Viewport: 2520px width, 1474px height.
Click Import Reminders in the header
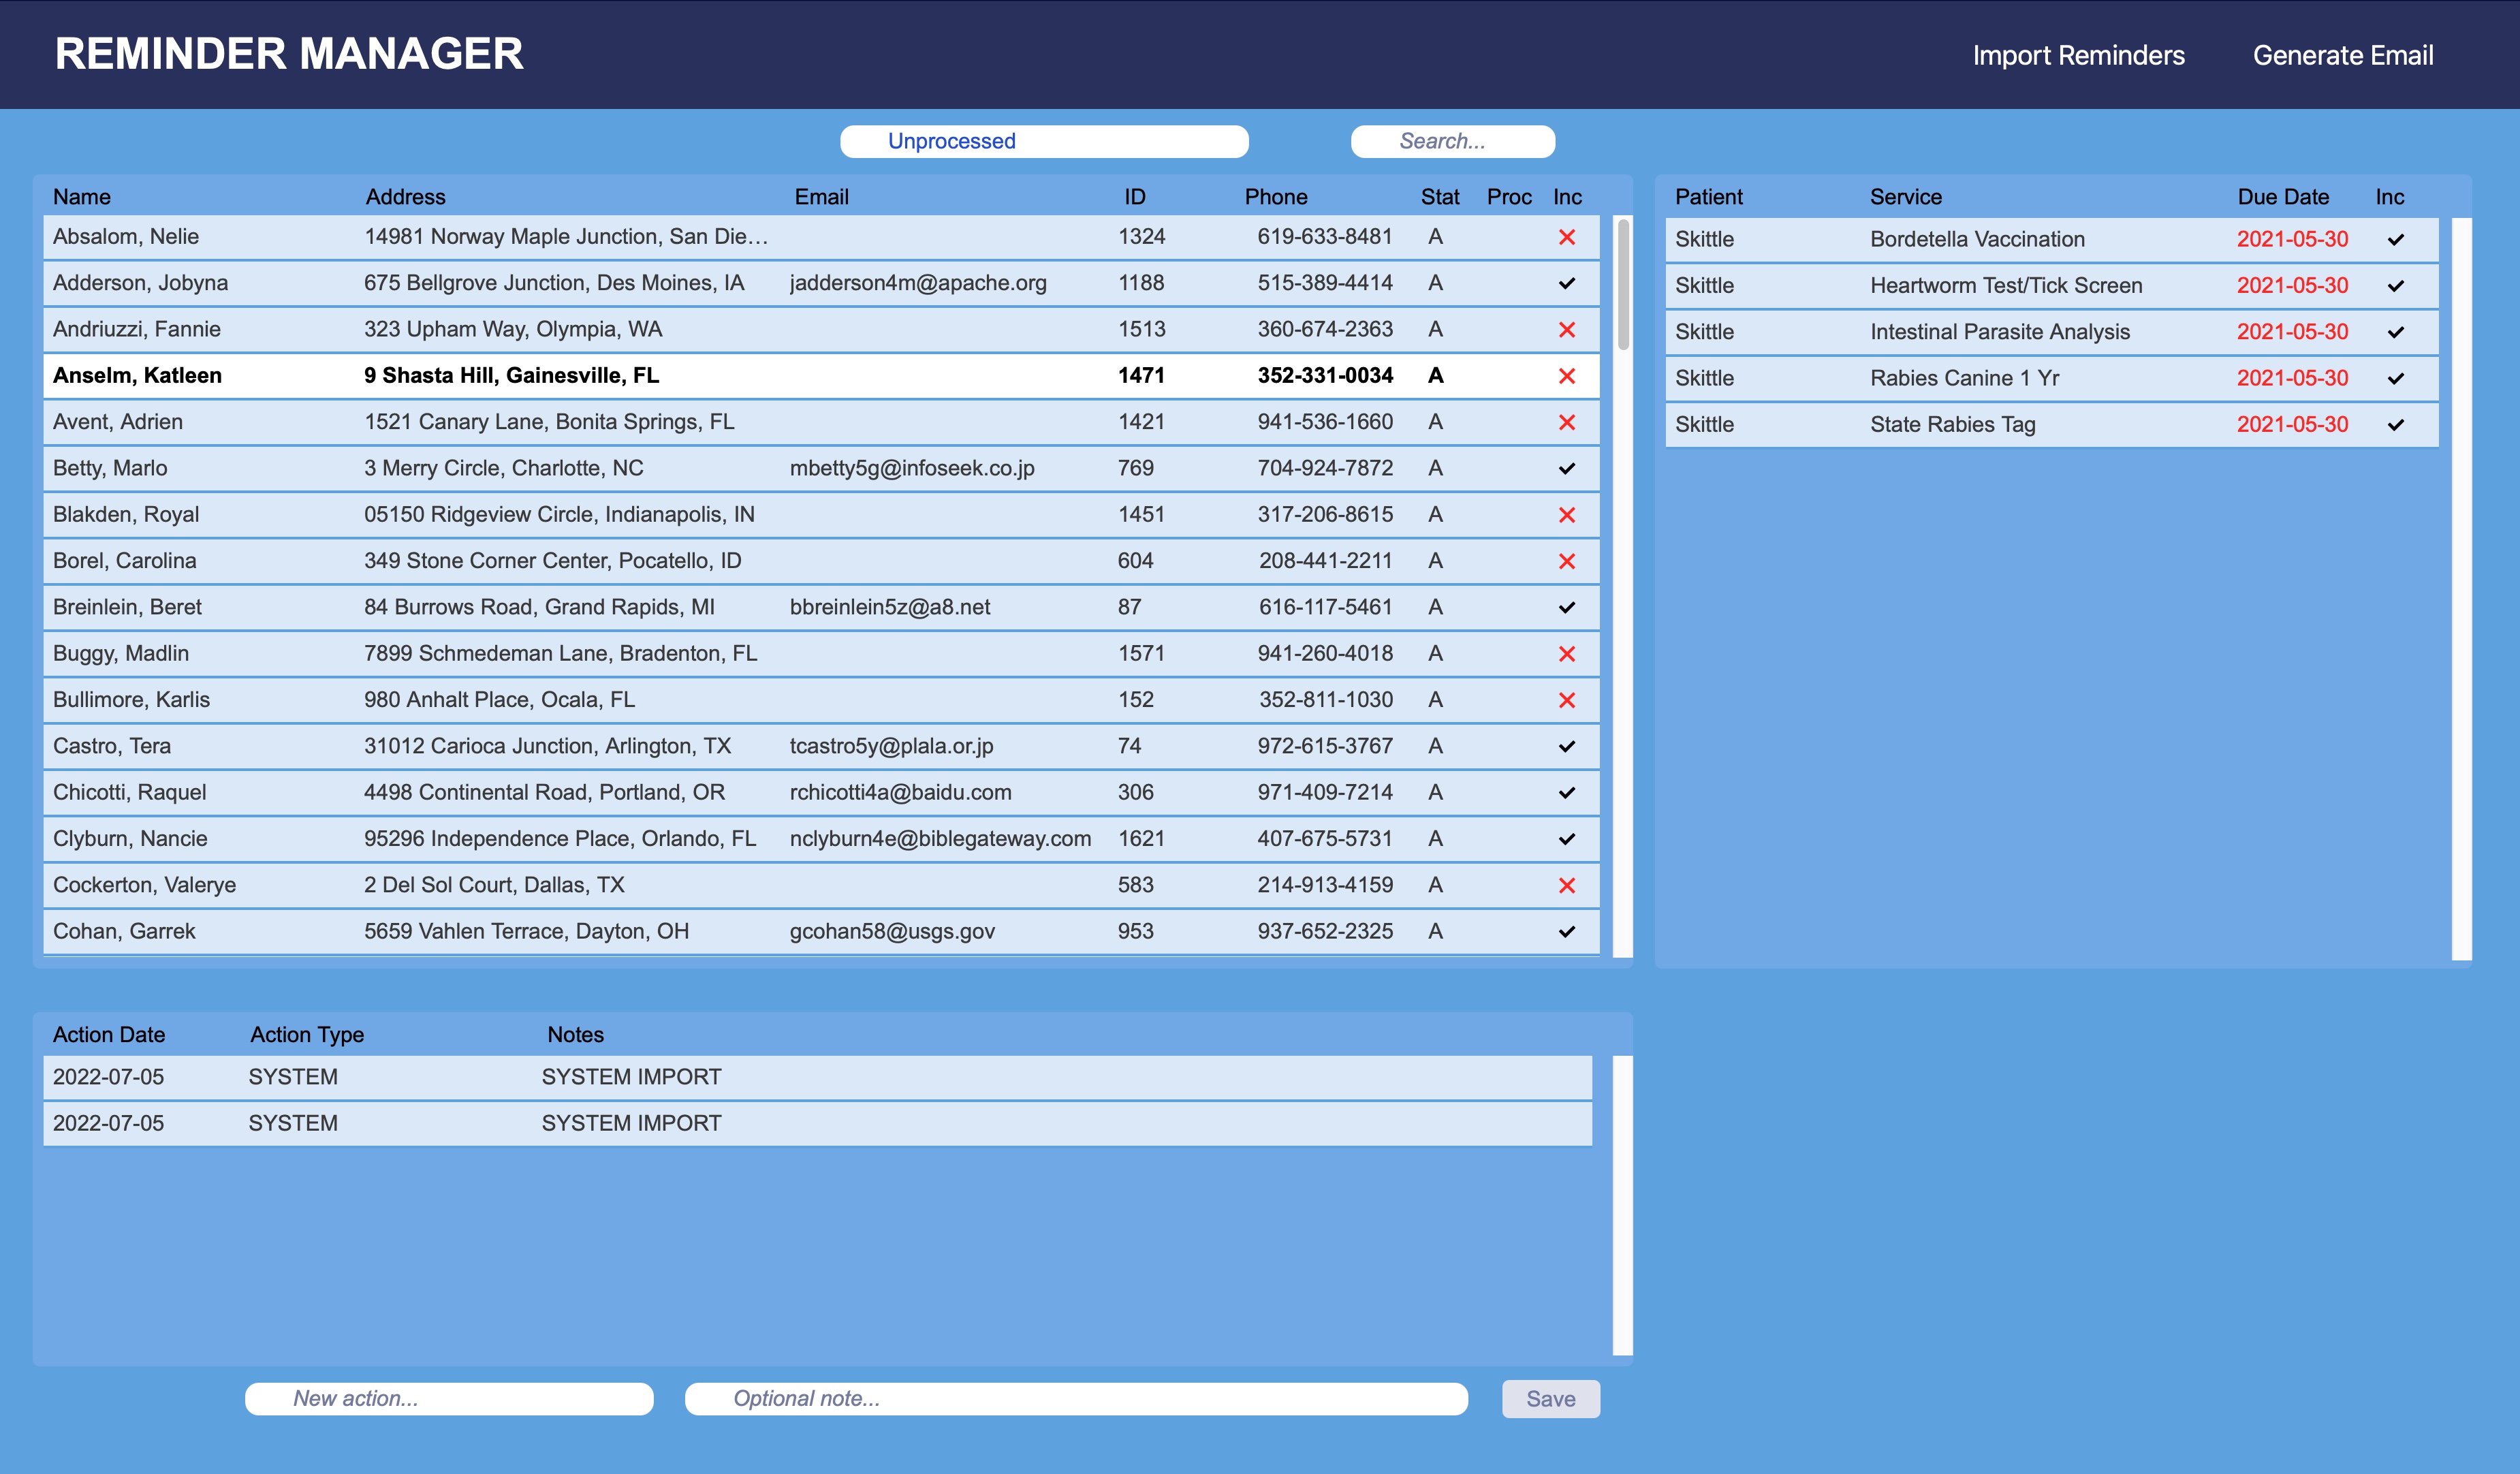coord(2078,55)
